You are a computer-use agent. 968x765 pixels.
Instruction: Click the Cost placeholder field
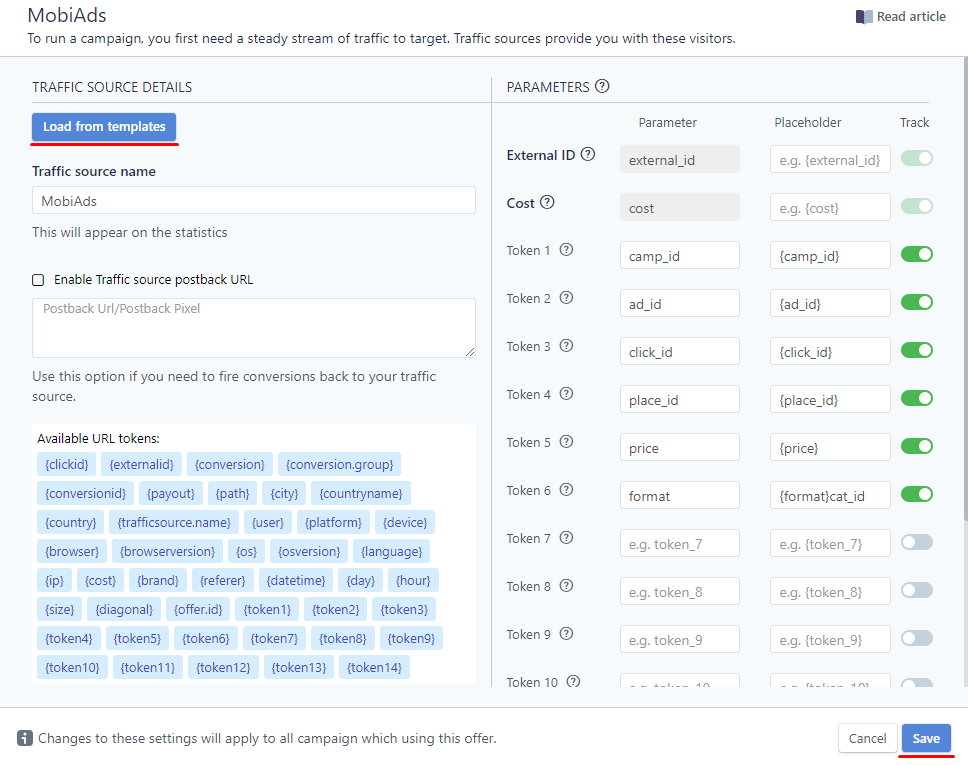830,207
